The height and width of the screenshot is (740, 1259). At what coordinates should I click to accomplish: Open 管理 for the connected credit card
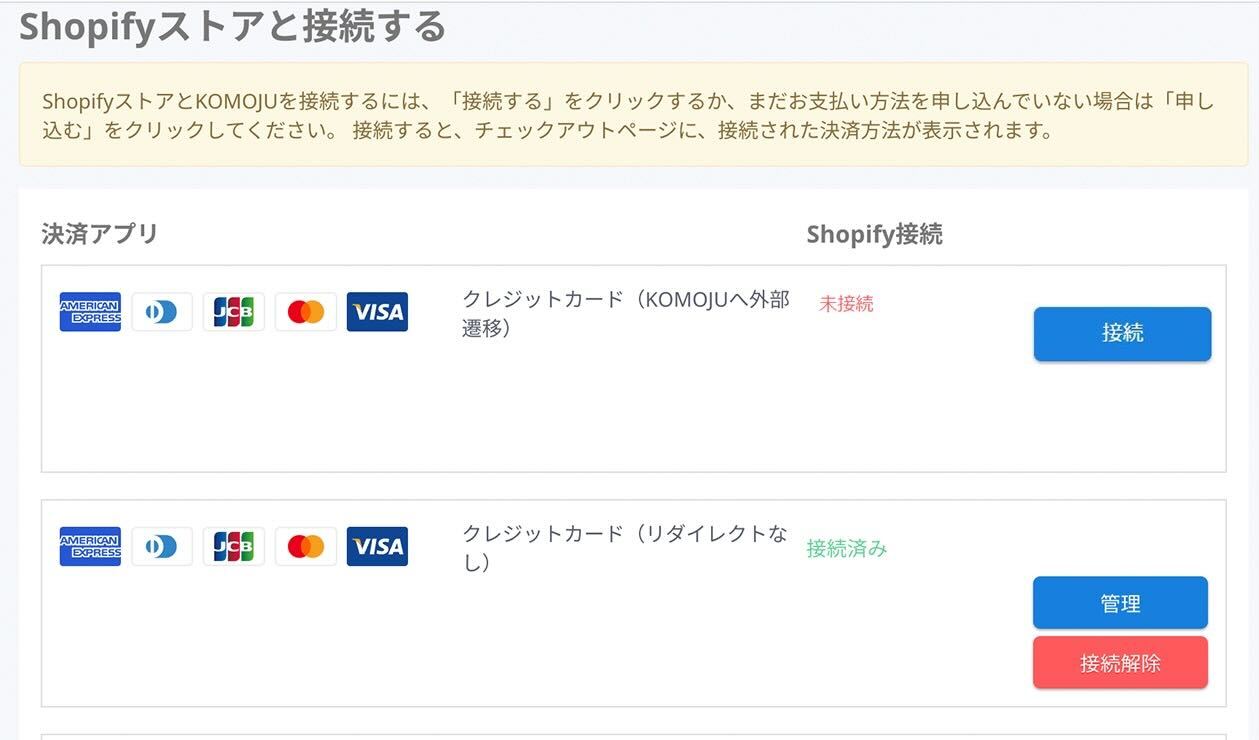1120,603
